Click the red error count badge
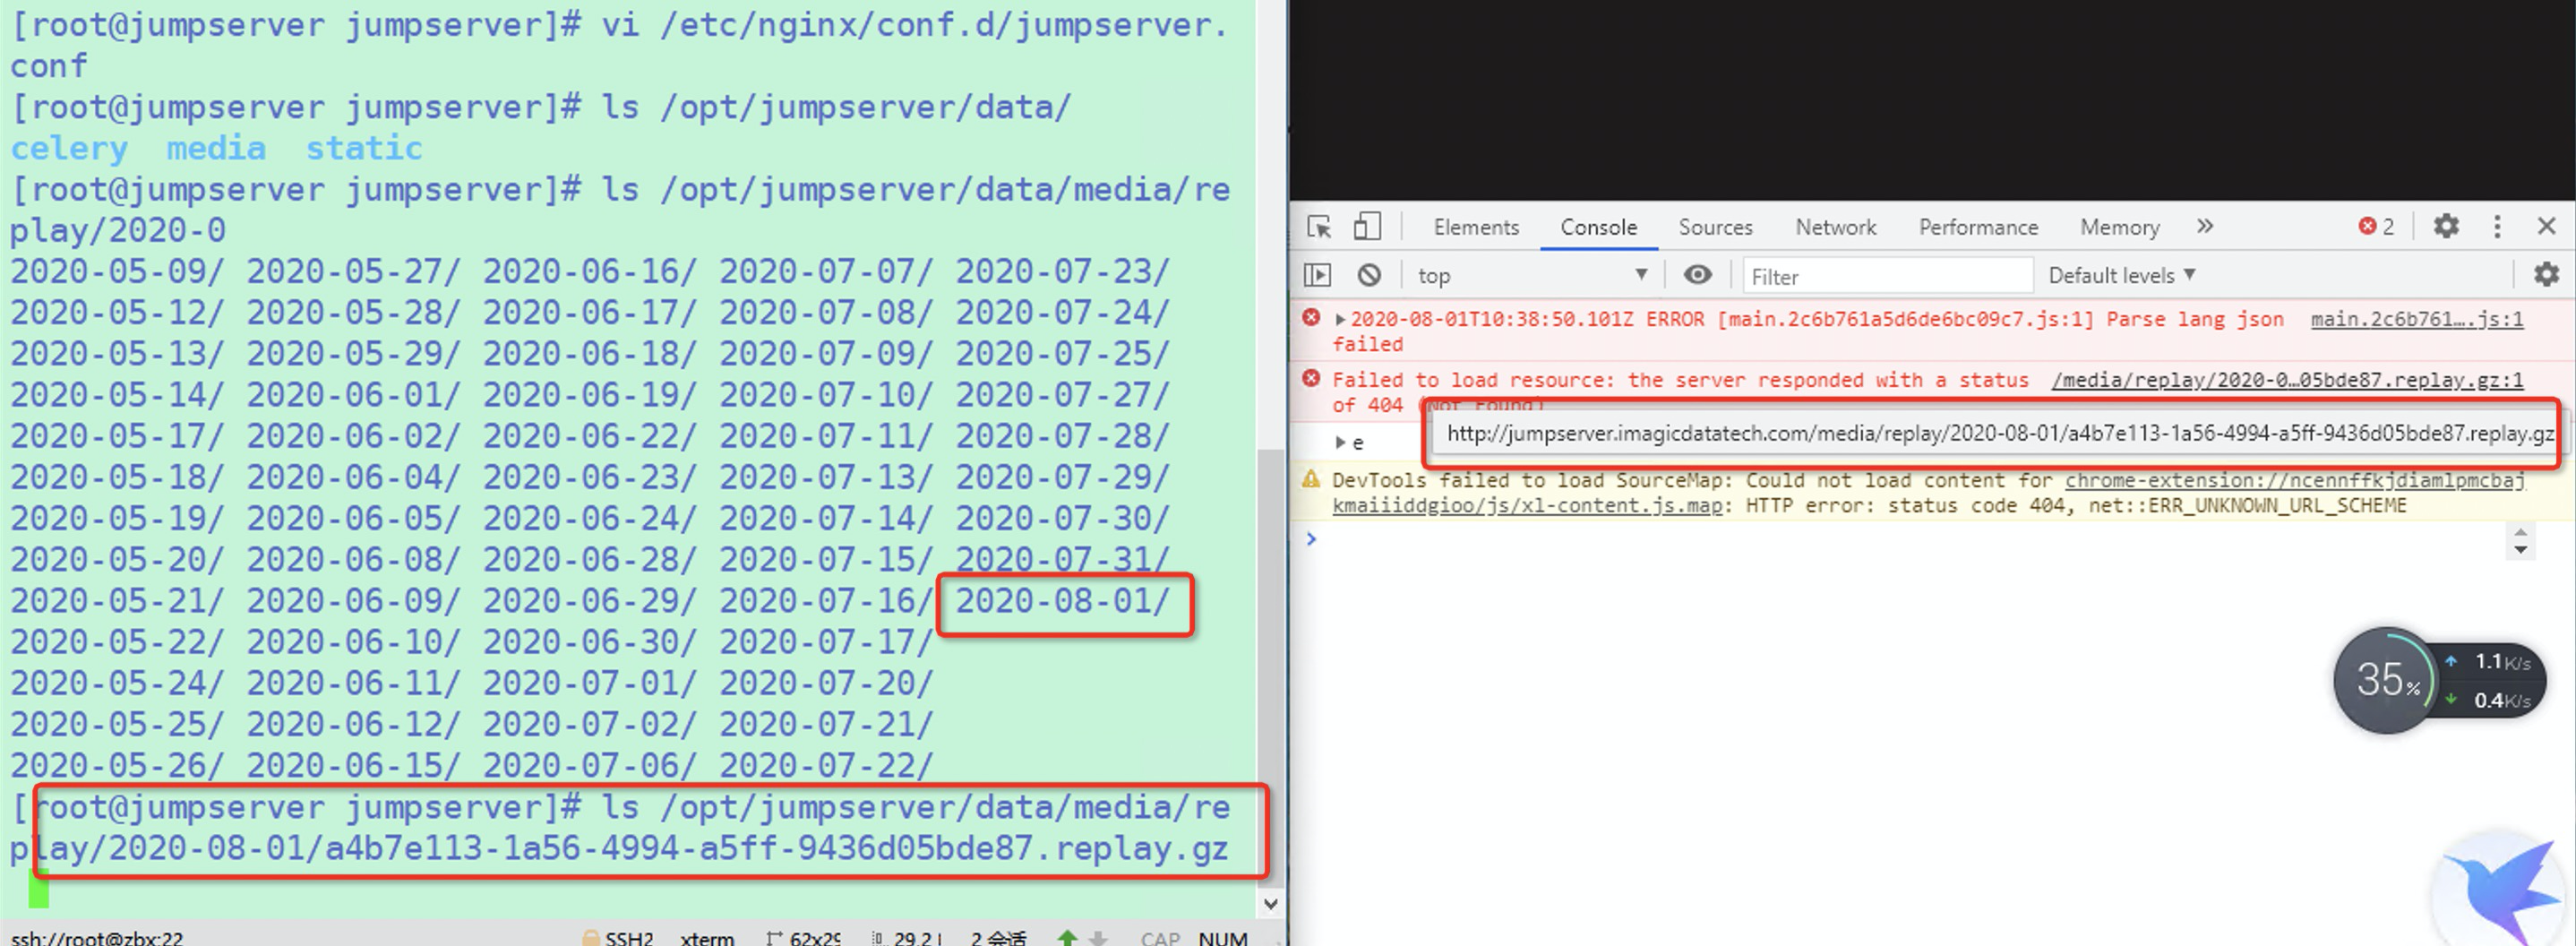Viewport: 2576px width, 946px height. tap(2377, 227)
